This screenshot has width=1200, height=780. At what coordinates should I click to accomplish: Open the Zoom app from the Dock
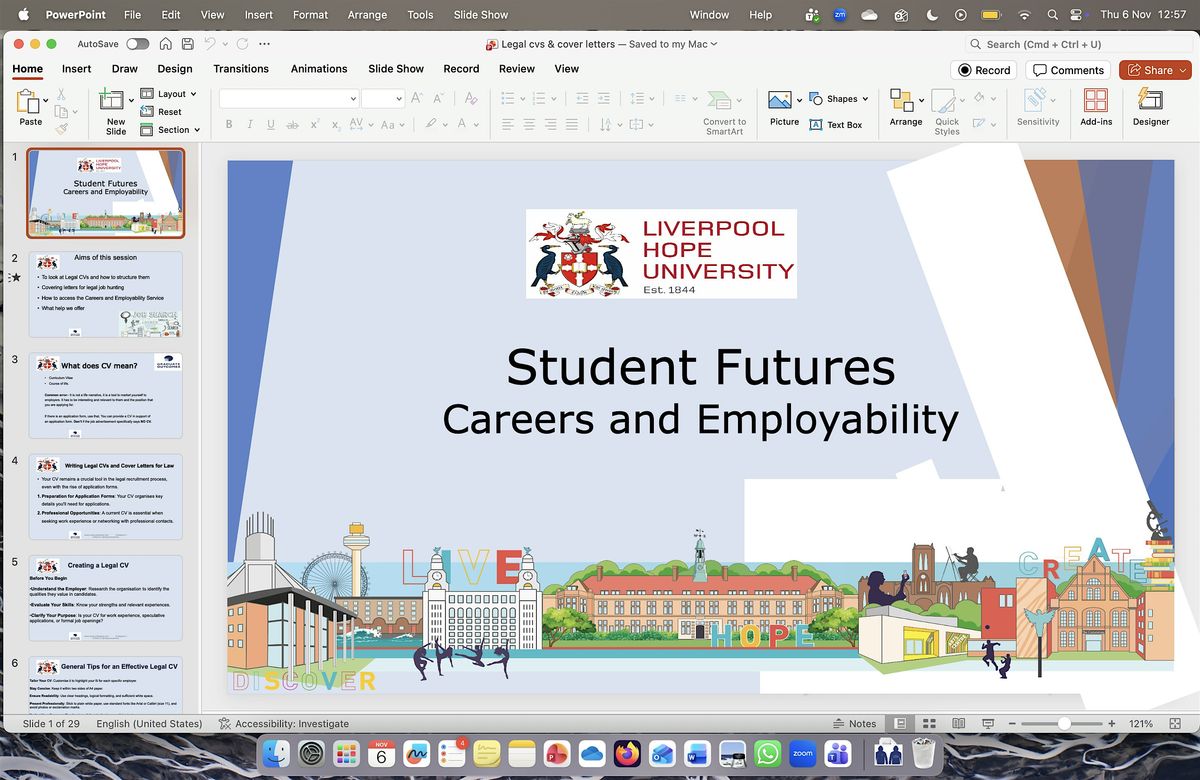[x=801, y=754]
